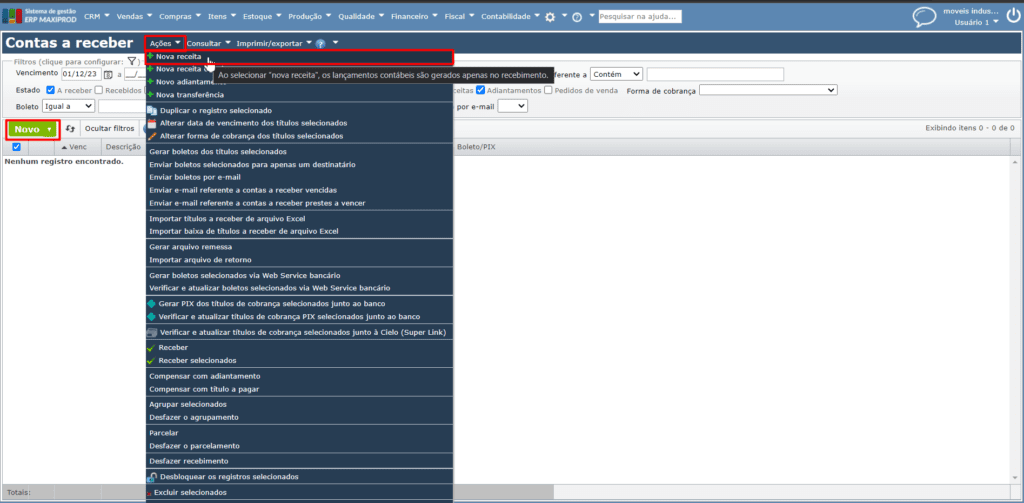Enable the 'Pedidos de venda' checkbox
The image size is (1024, 503).
[x=549, y=90]
